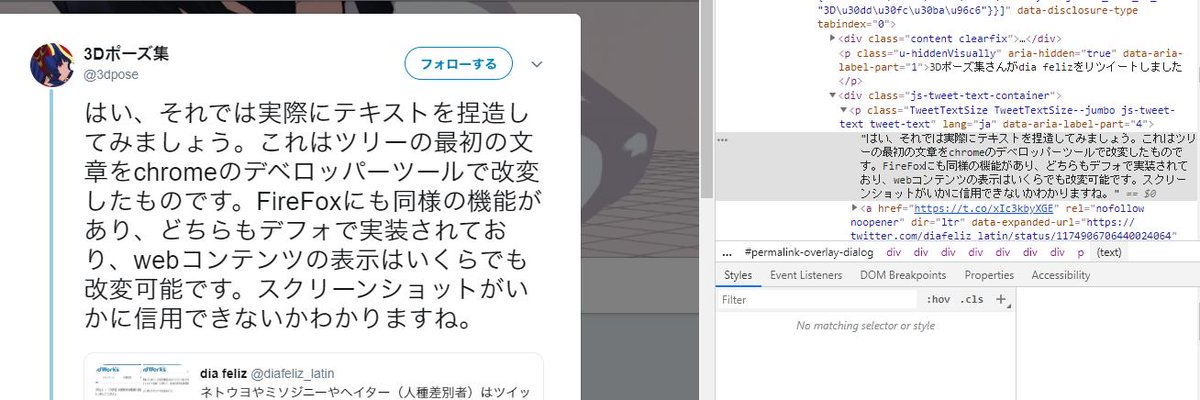Focus the Styles Filter input field

[x=818, y=299]
